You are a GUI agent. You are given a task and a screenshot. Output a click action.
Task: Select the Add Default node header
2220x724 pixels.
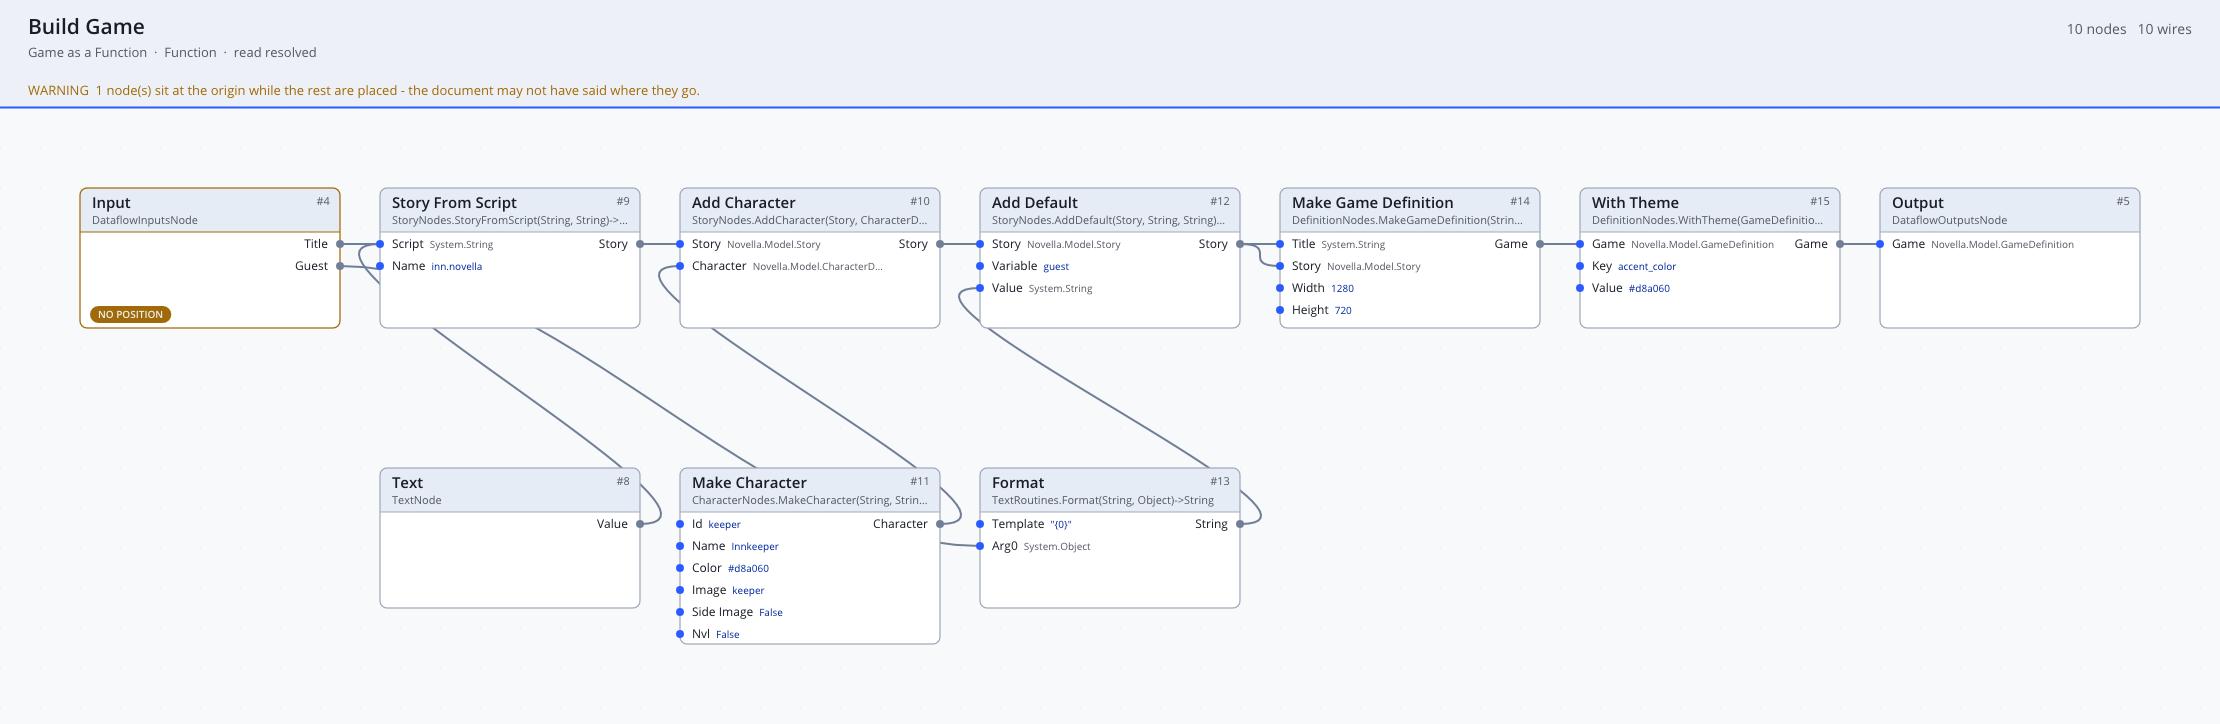pos(1110,210)
